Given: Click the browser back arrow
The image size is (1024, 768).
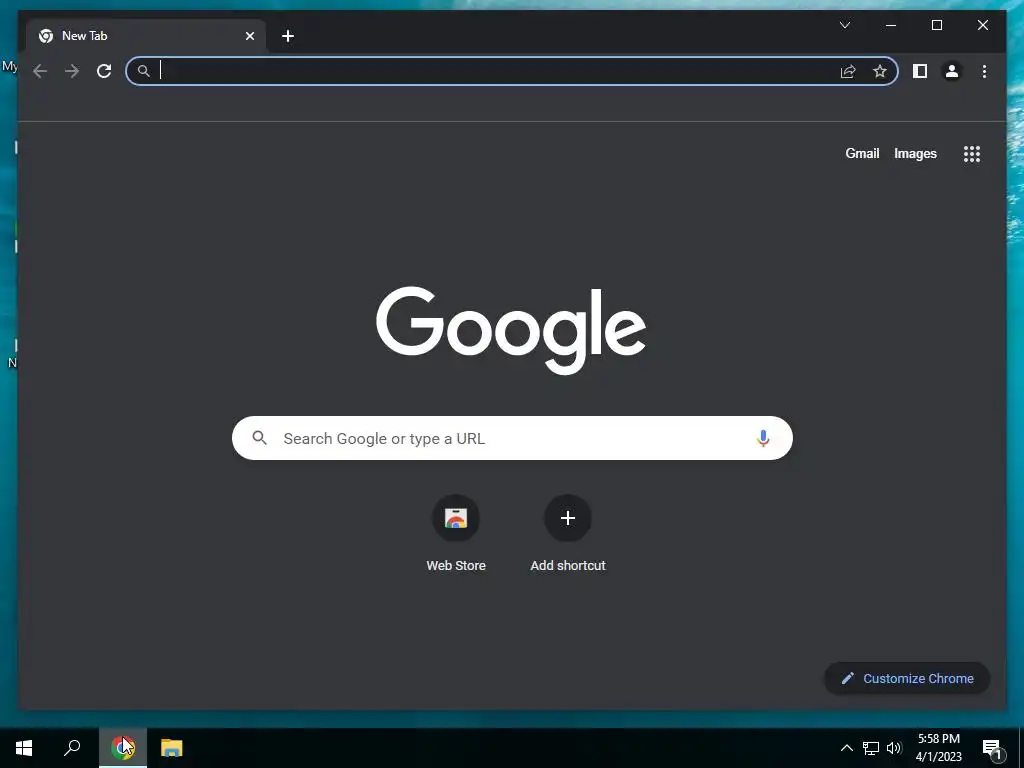Looking at the screenshot, I should click(x=40, y=71).
